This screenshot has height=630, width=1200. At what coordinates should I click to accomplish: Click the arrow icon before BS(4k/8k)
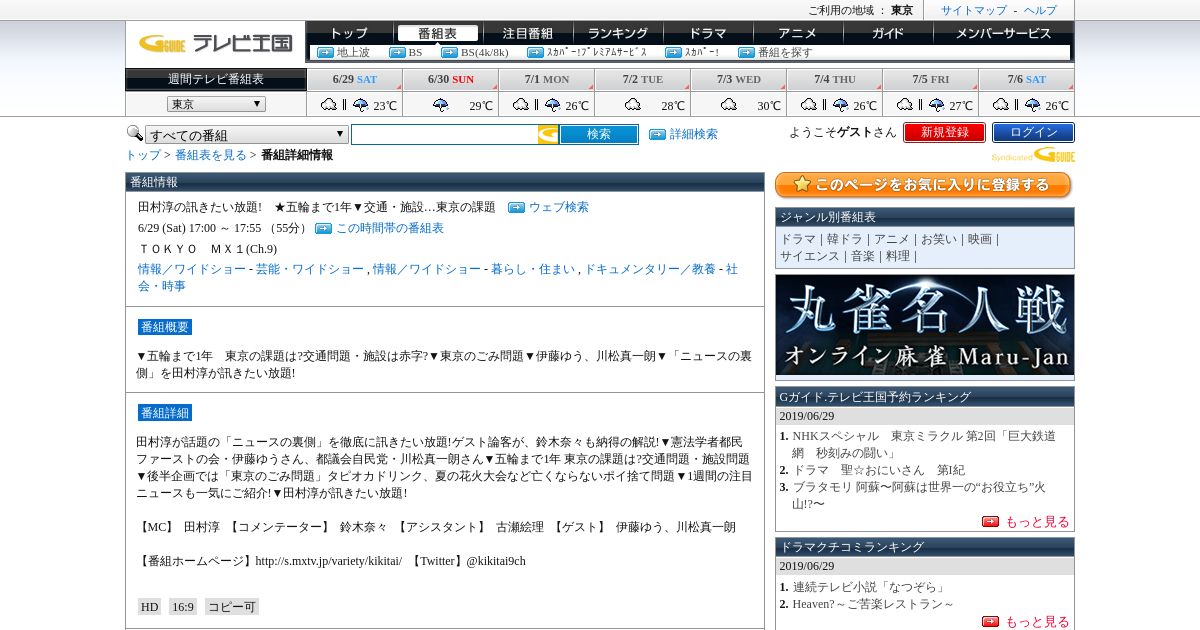449,53
